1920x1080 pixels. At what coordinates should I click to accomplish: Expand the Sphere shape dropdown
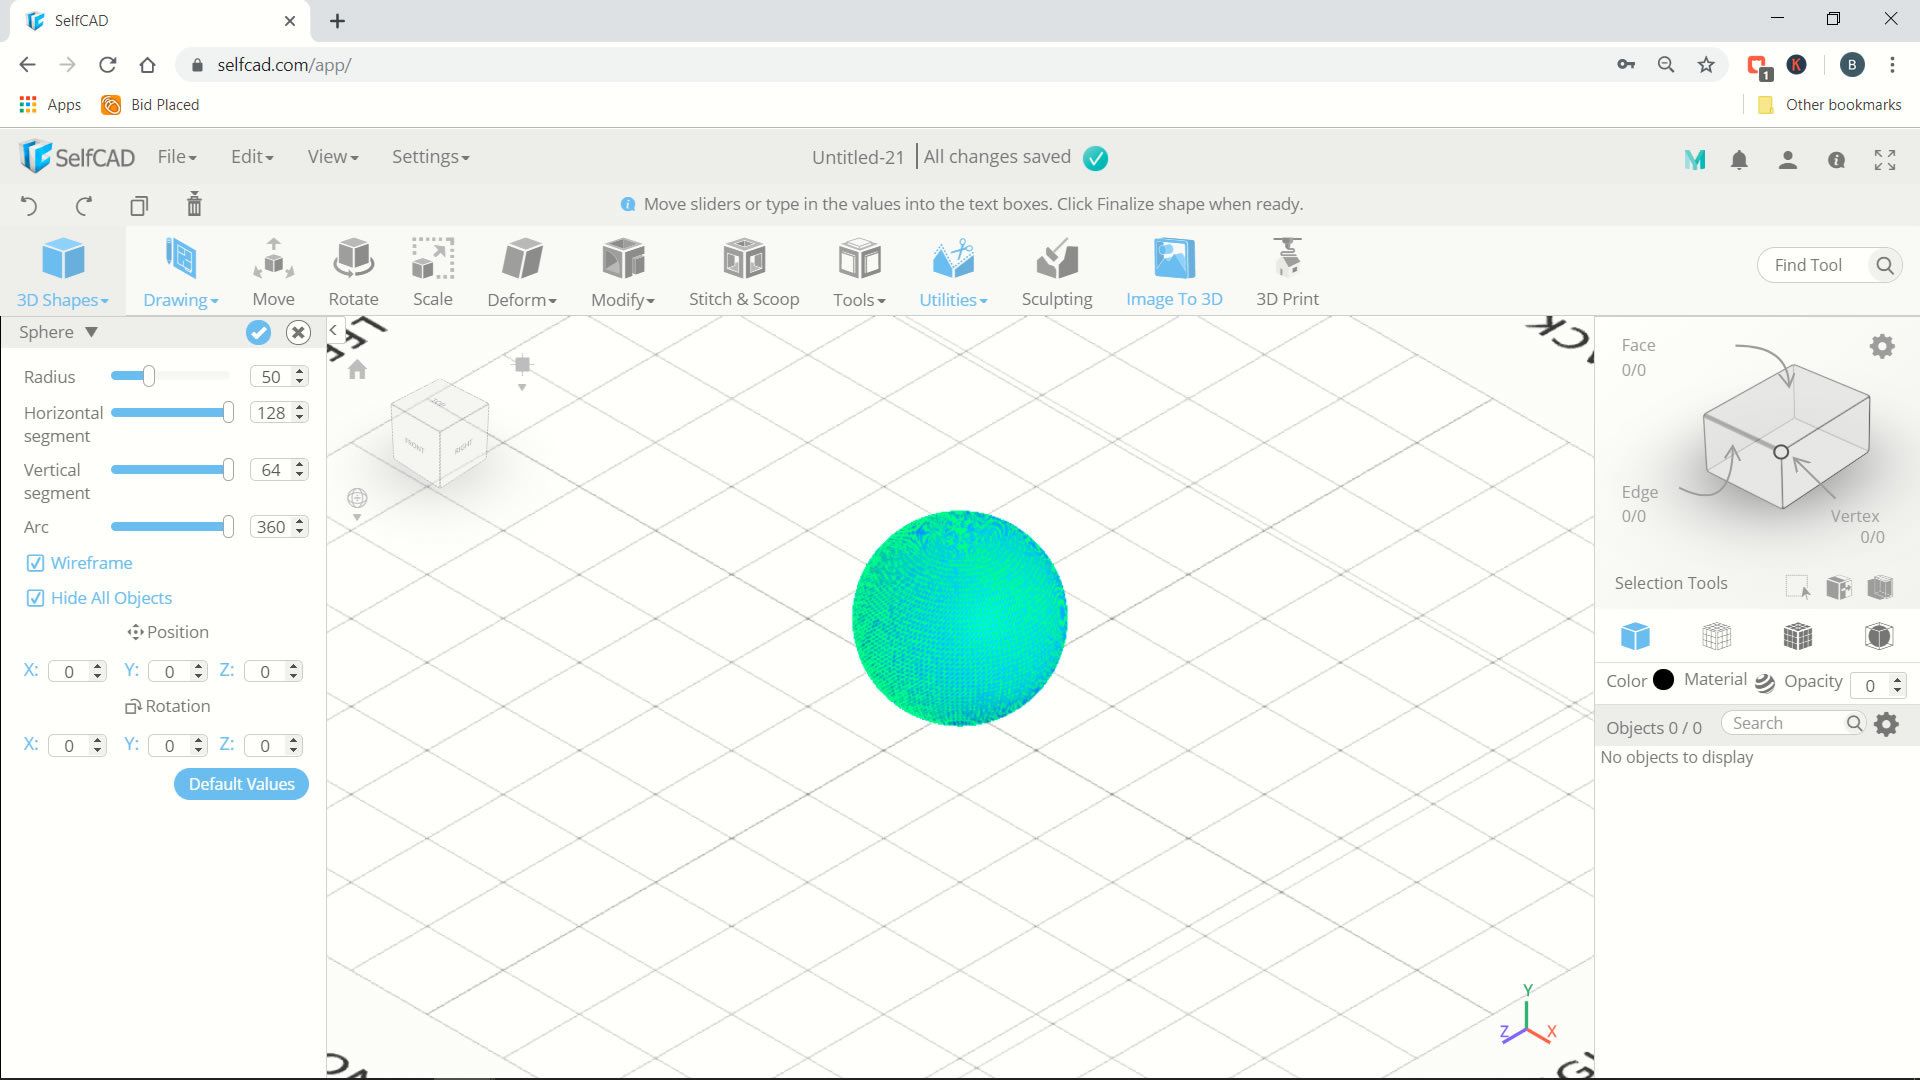pos(91,332)
